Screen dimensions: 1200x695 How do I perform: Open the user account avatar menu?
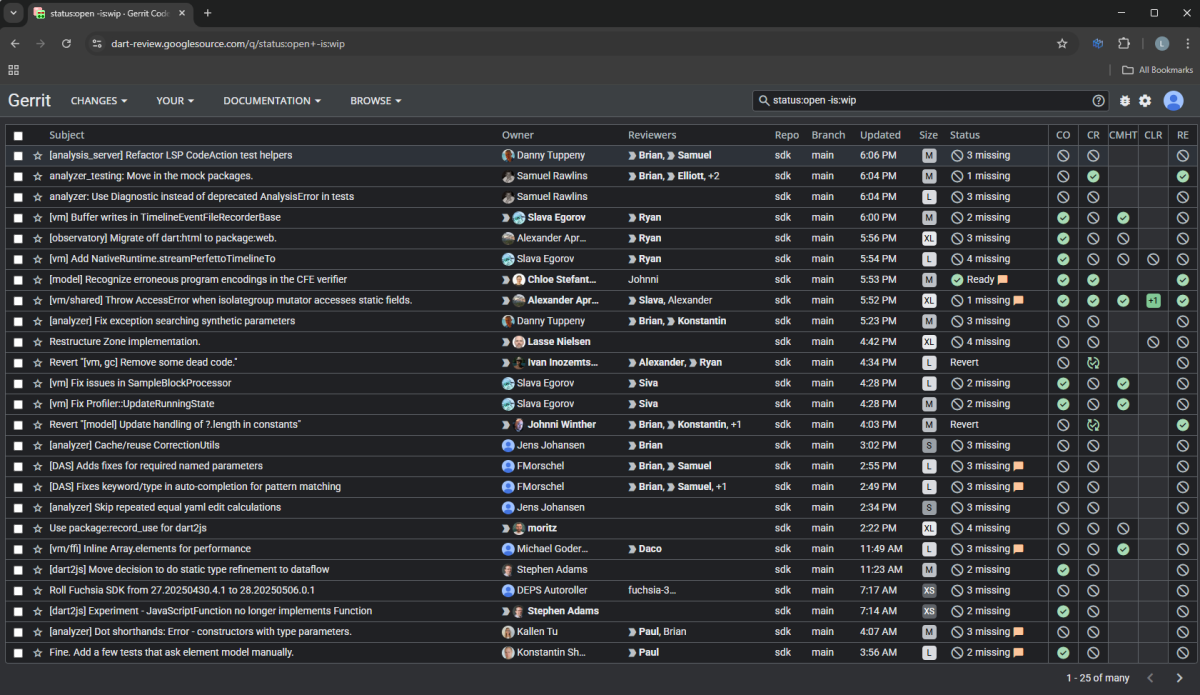point(1174,101)
